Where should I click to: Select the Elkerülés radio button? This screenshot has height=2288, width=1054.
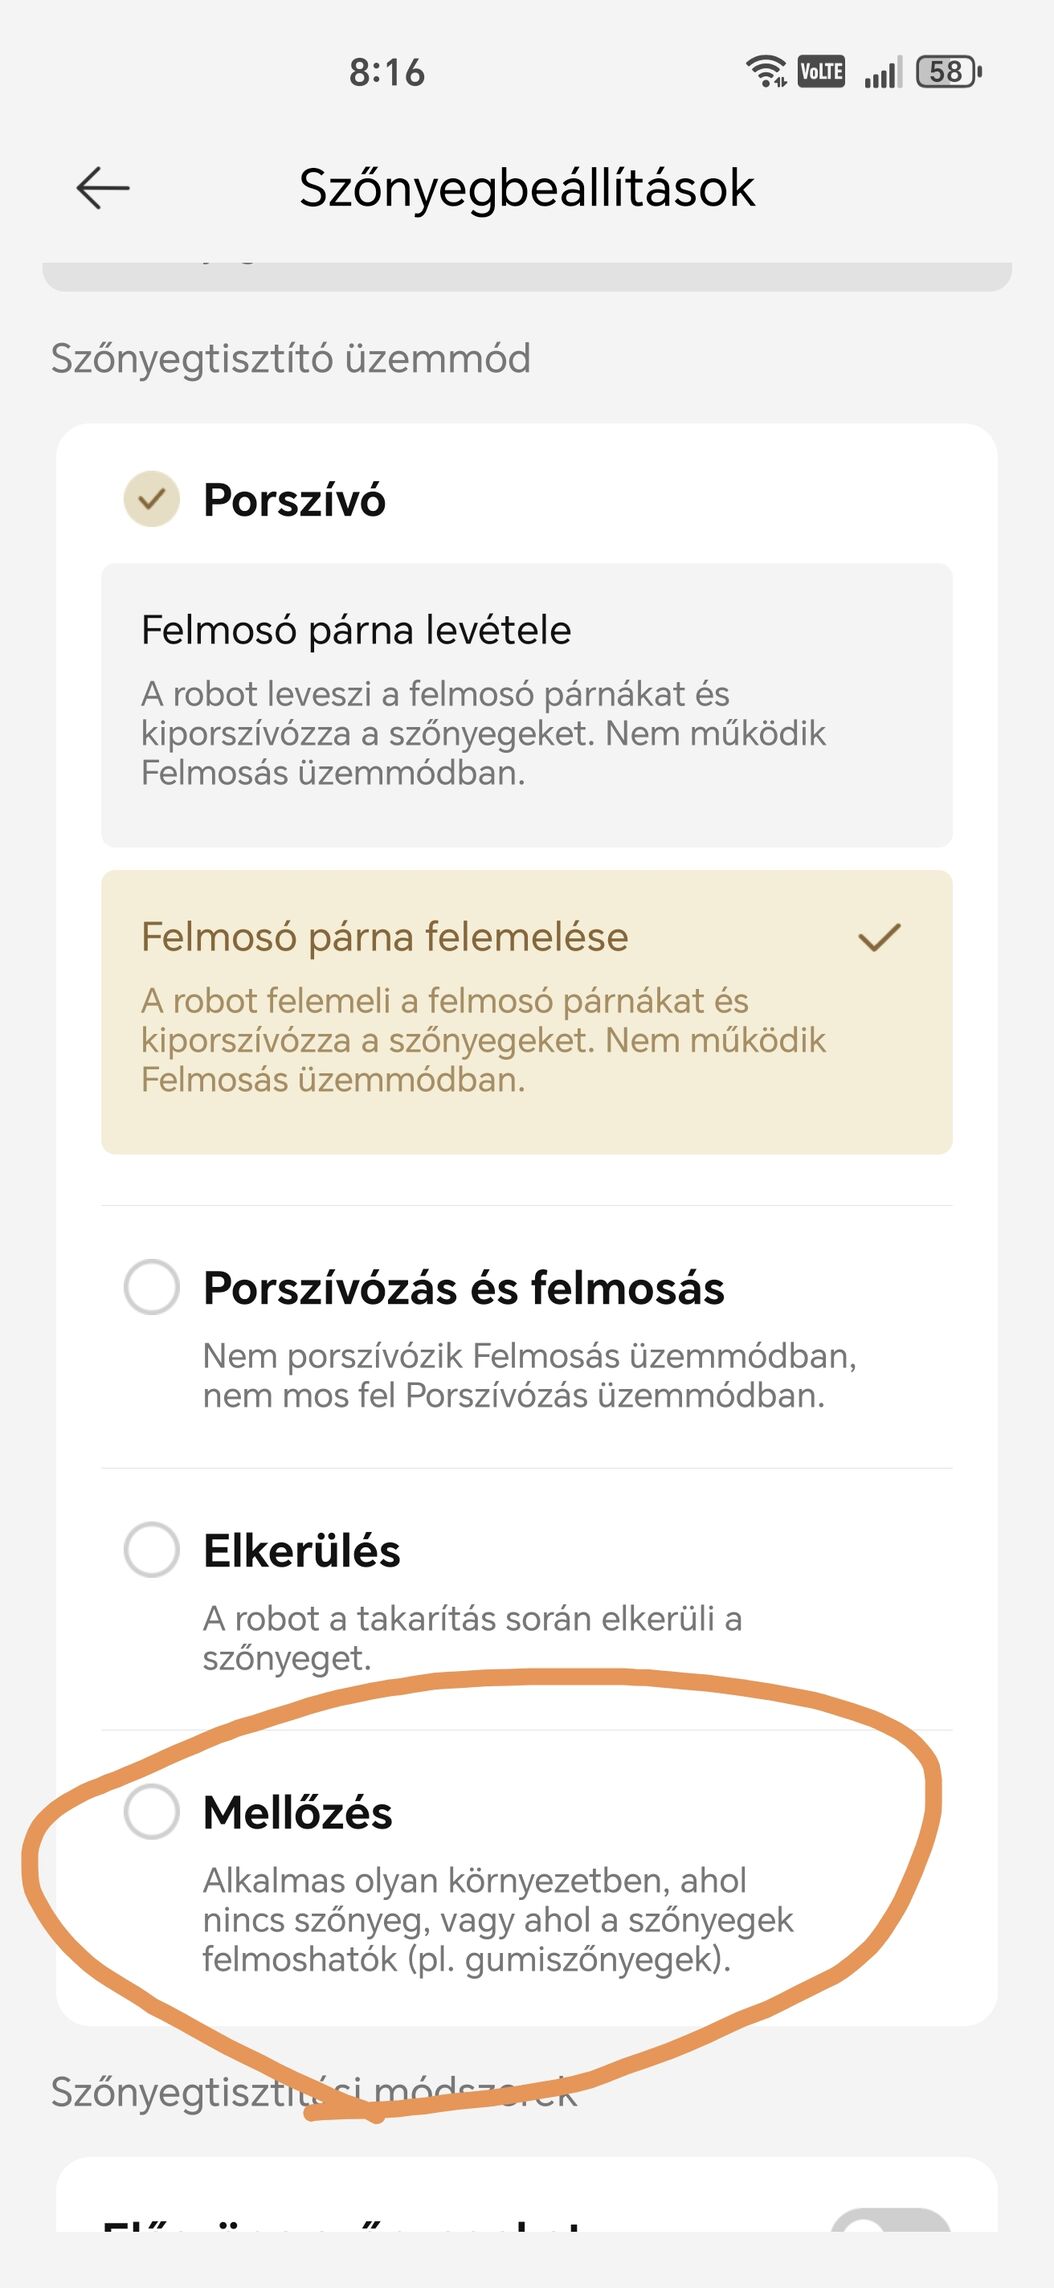151,1549
